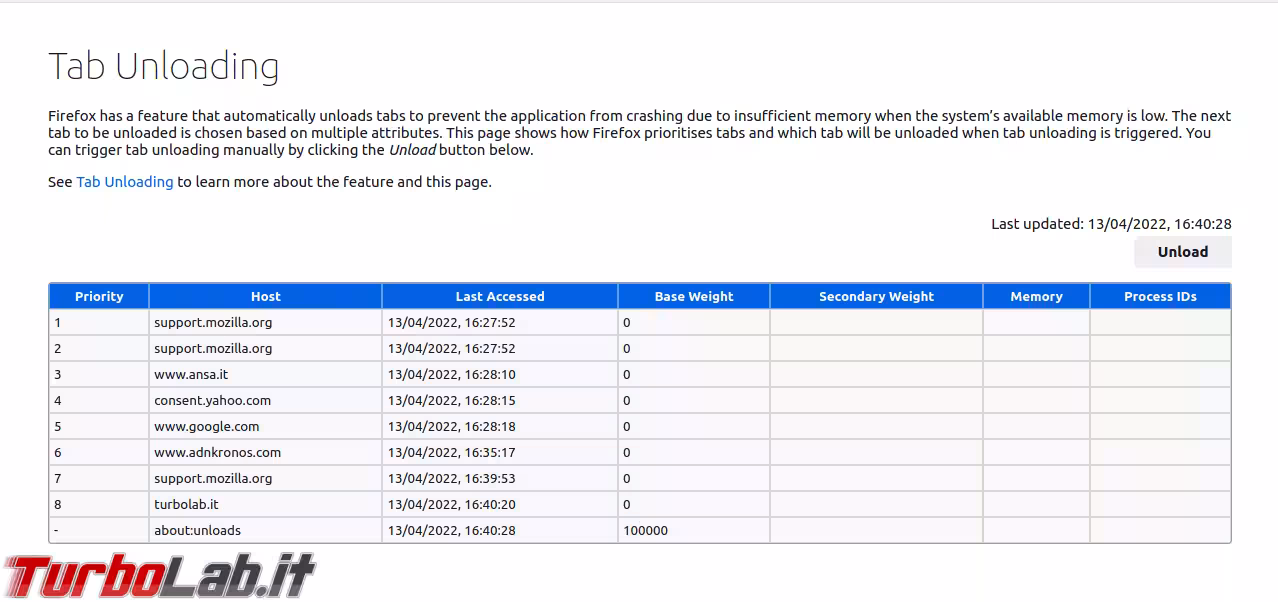Click the Host column header
Image resolution: width=1278 pixels, height=602 pixels.
tap(265, 296)
